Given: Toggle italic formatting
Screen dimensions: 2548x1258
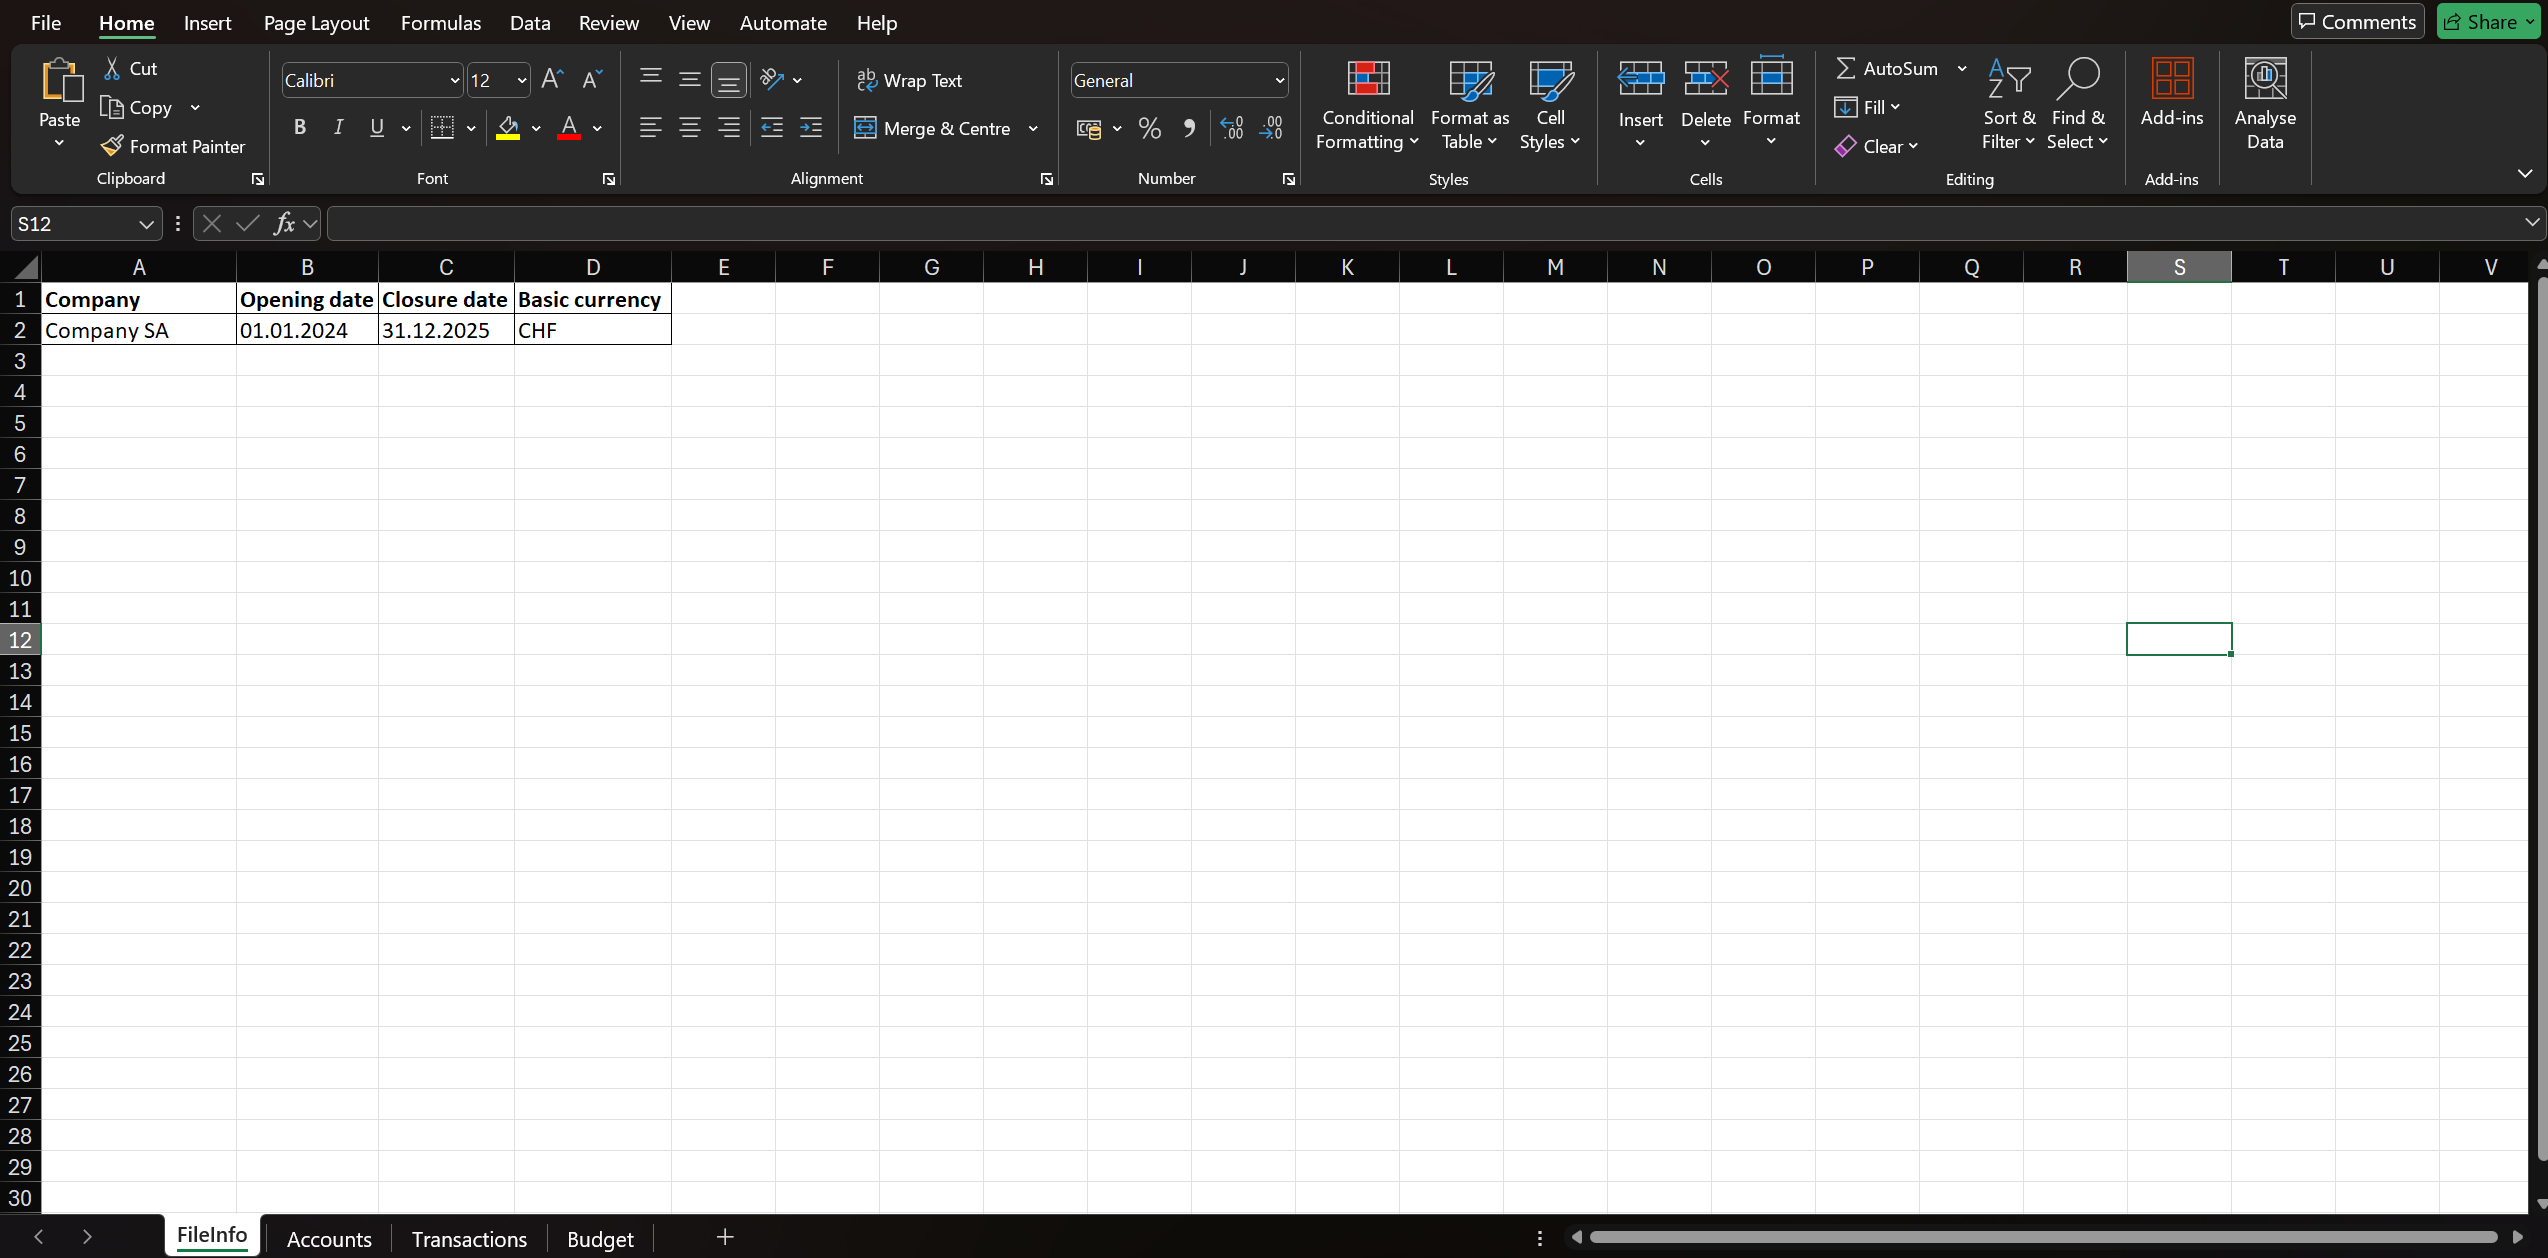Looking at the screenshot, I should 338,127.
